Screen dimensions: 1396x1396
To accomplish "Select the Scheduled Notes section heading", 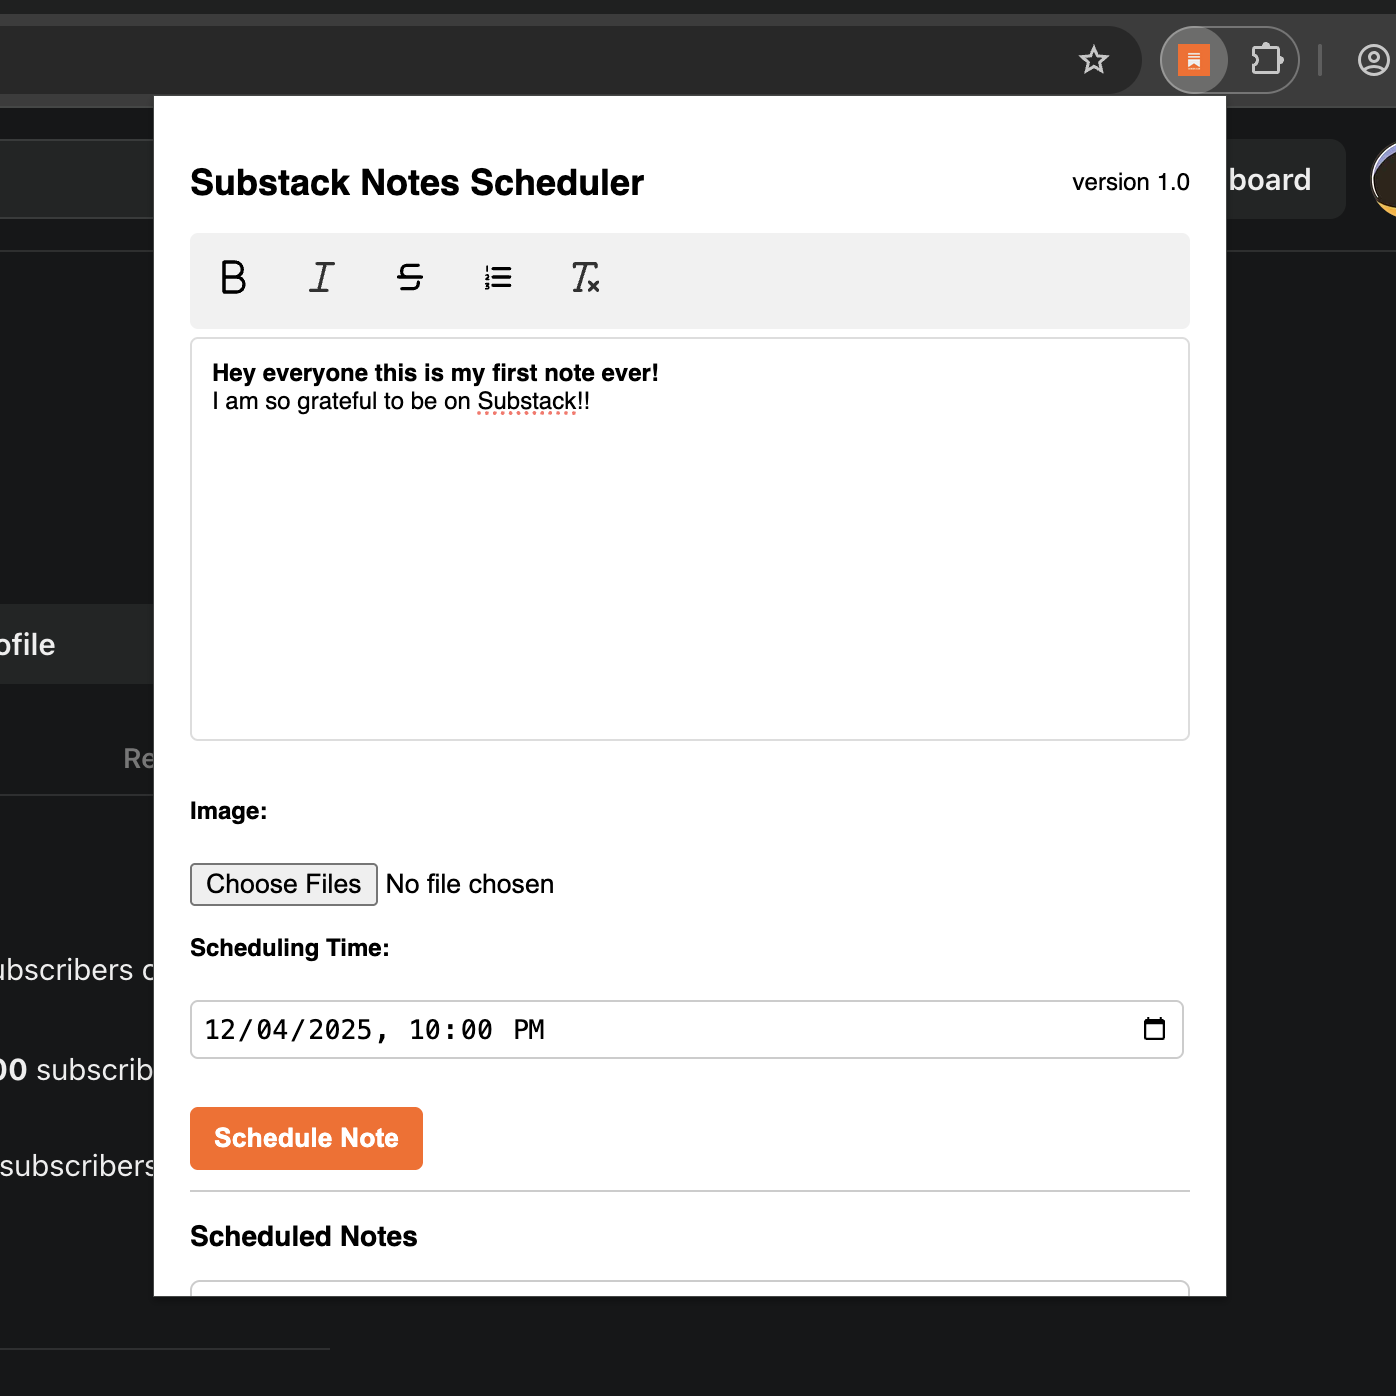I will (303, 1236).
